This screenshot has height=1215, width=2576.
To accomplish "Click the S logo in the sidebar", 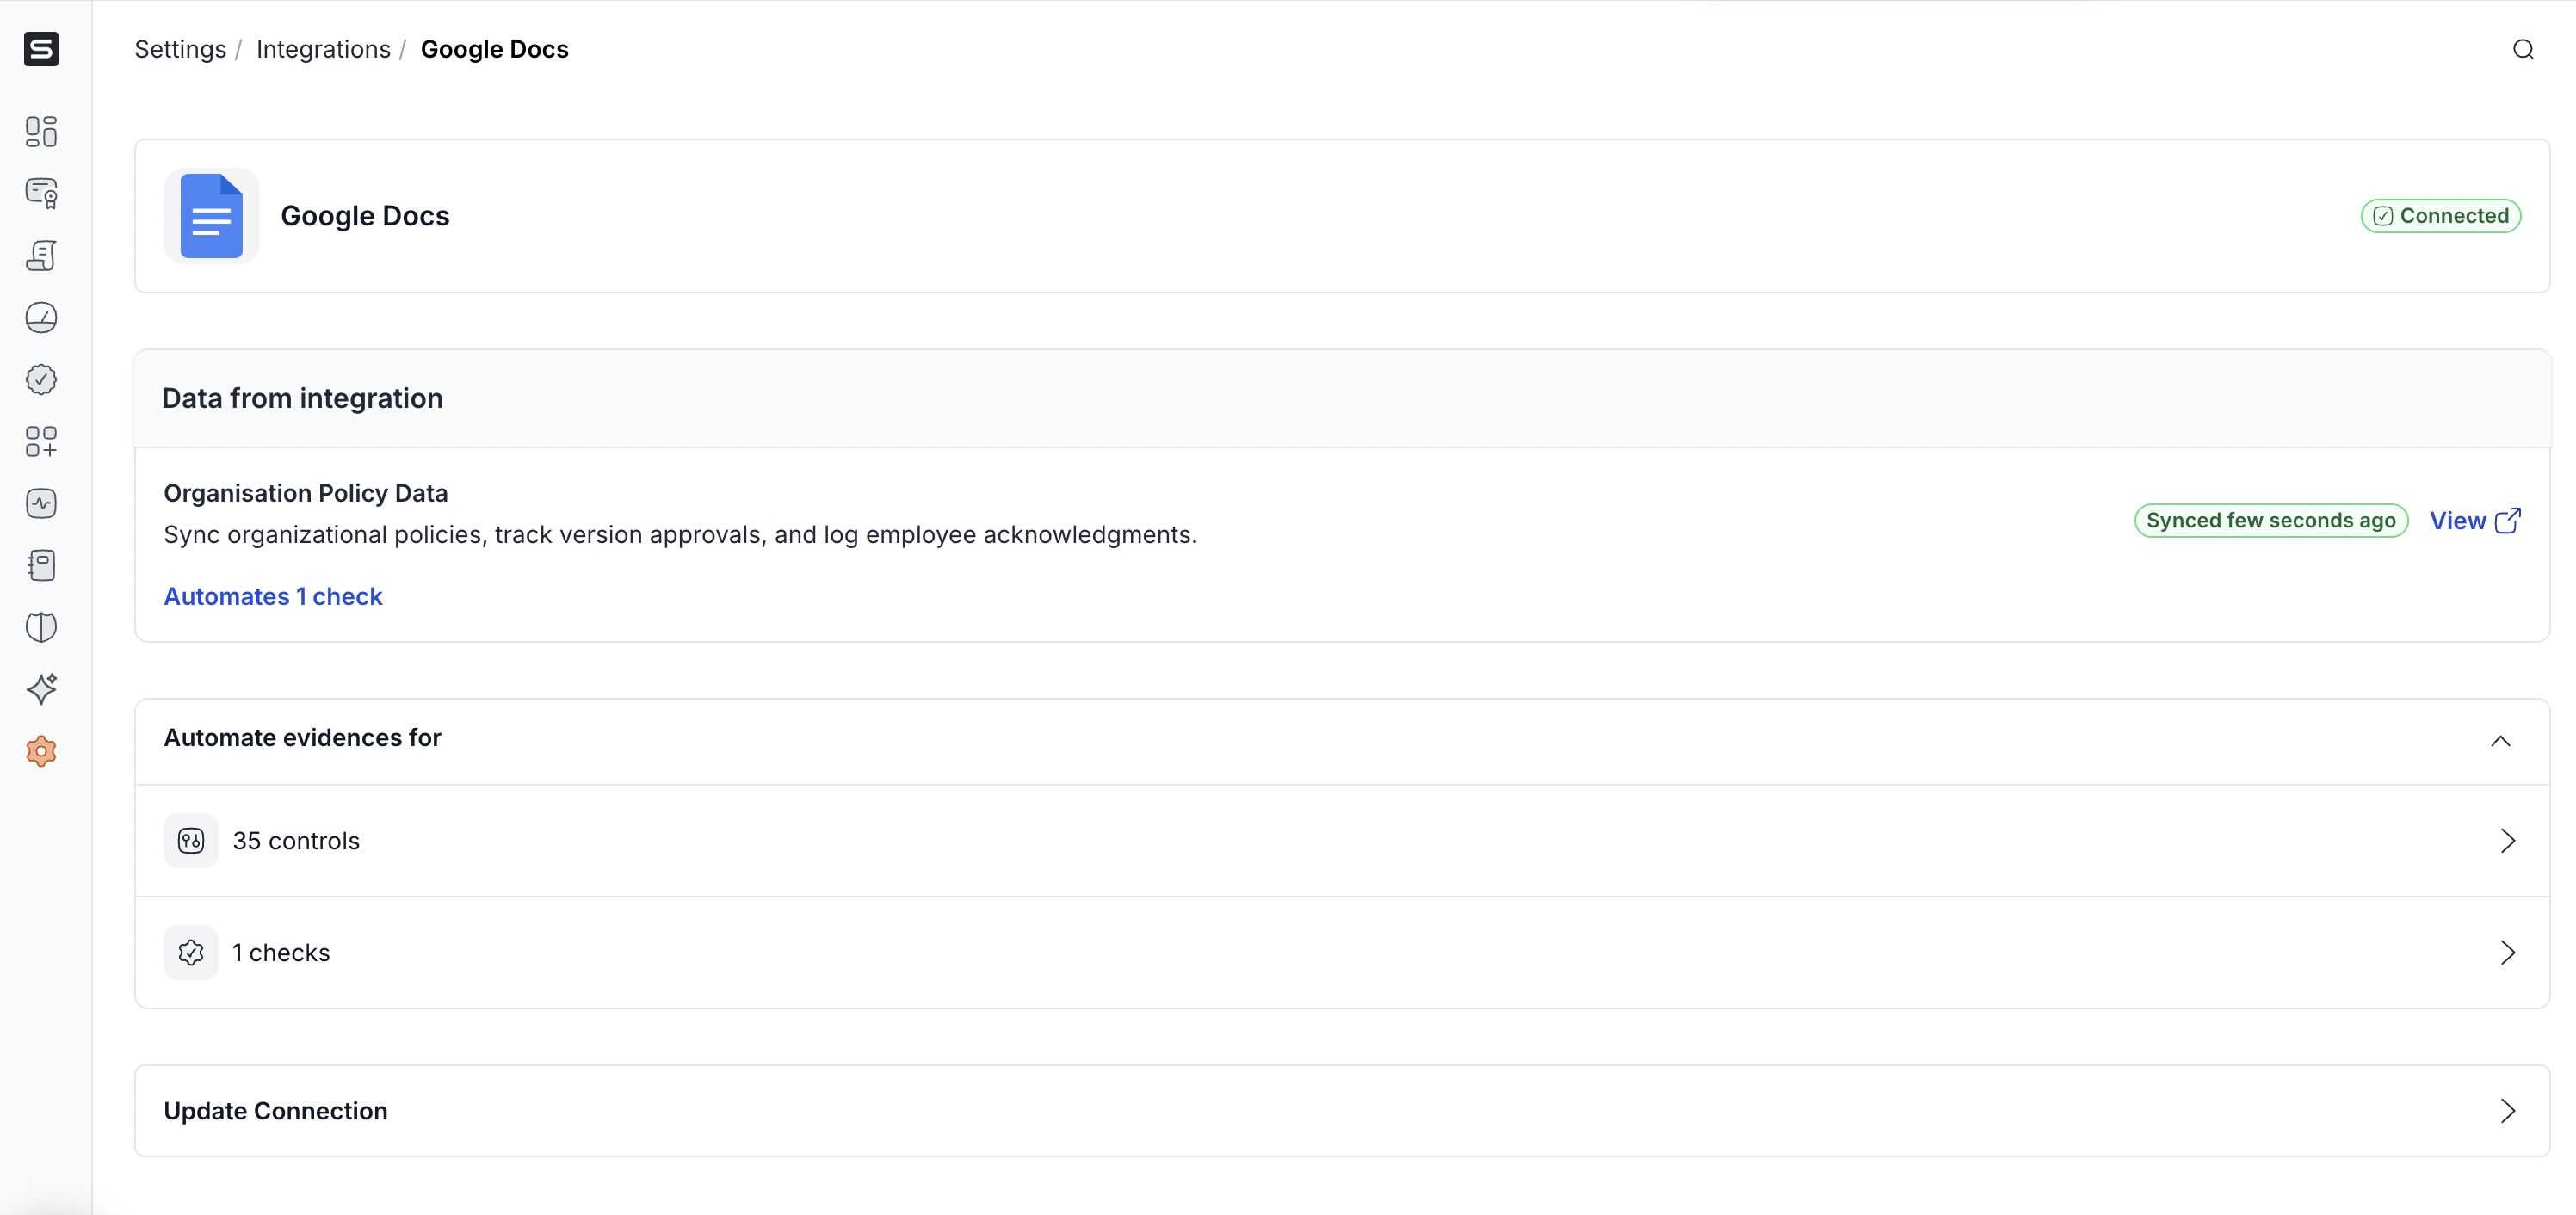I will (x=41, y=48).
